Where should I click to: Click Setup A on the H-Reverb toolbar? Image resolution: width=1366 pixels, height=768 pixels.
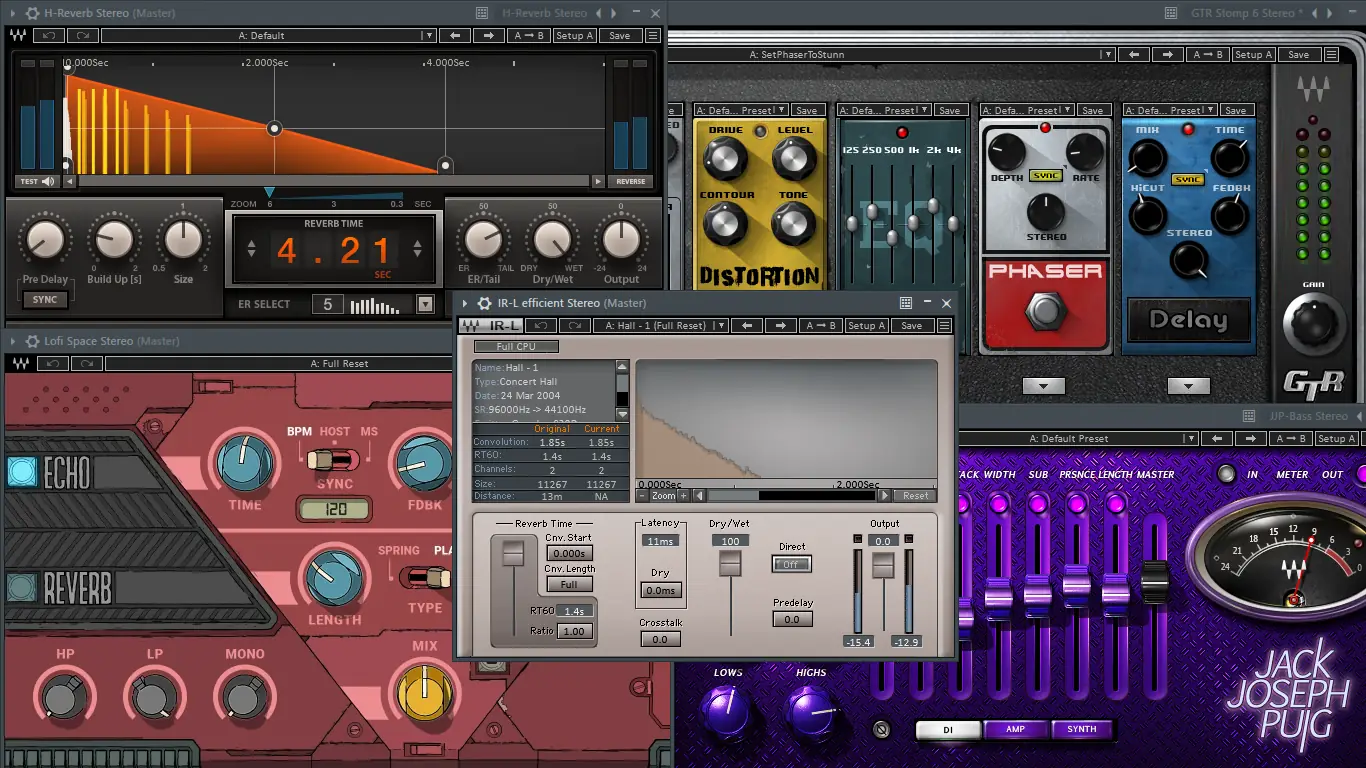pyautogui.click(x=574, y=34)
